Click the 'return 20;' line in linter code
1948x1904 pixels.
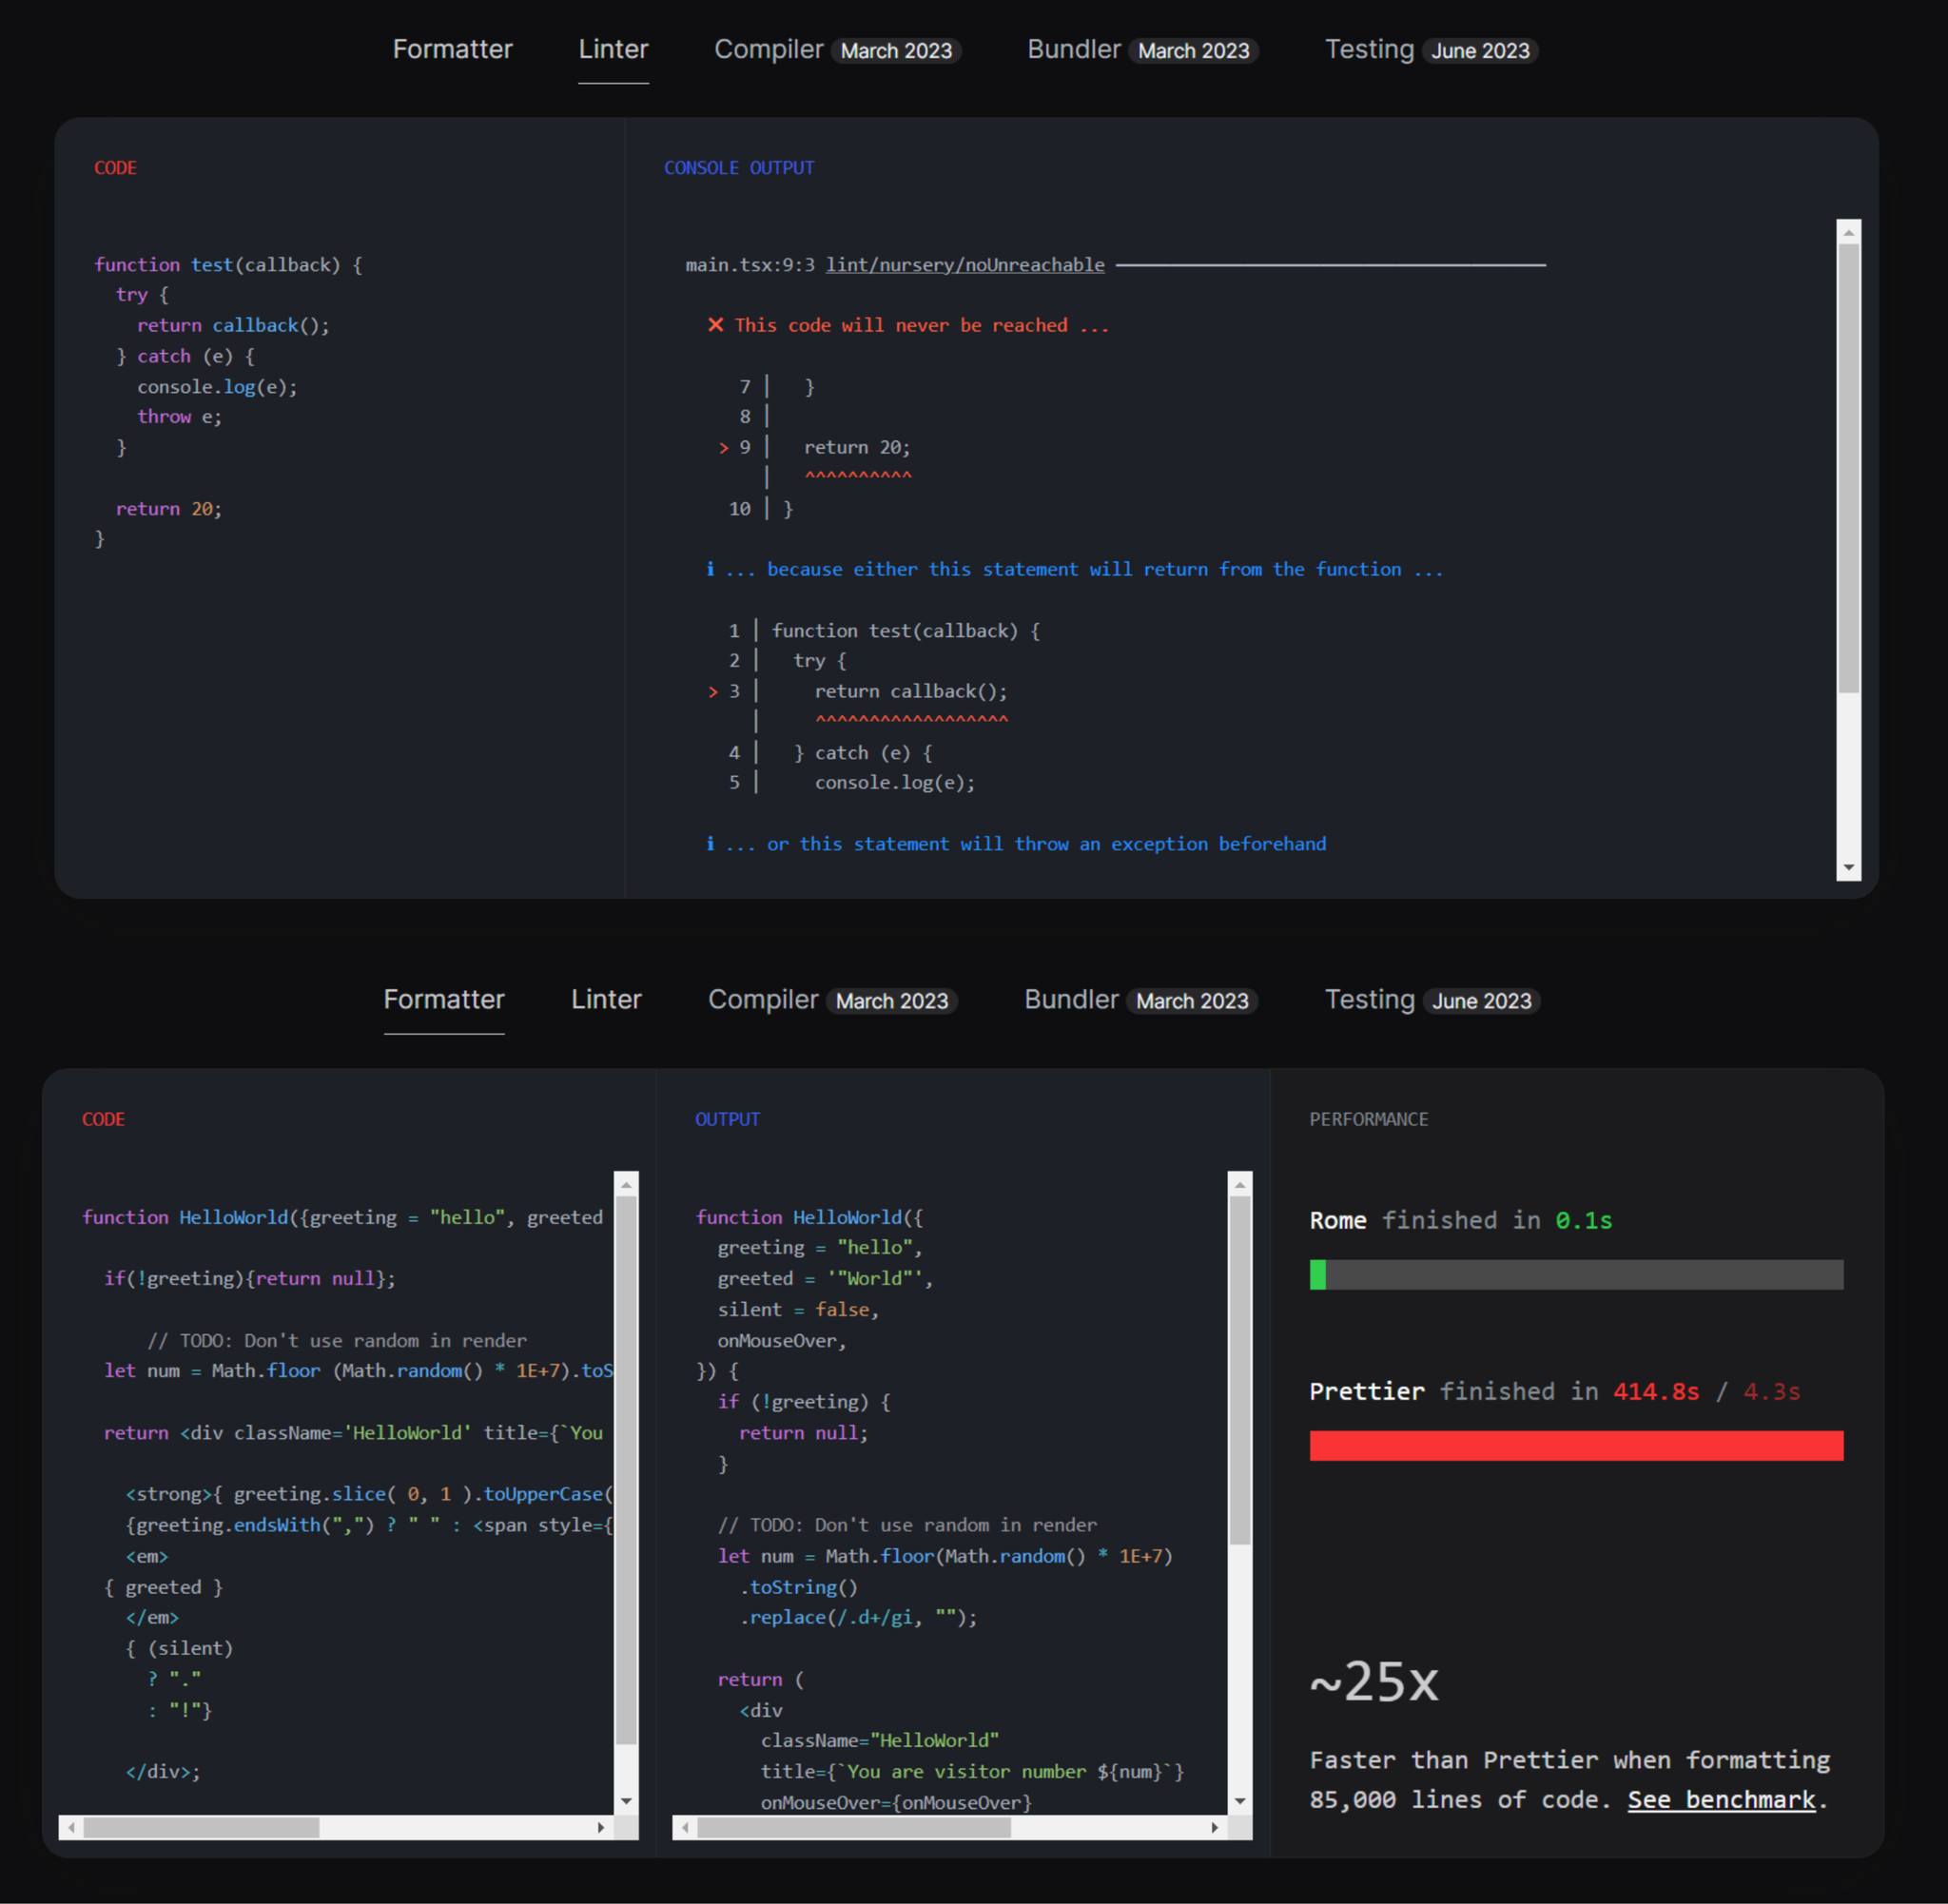click(x=169, y=508)
